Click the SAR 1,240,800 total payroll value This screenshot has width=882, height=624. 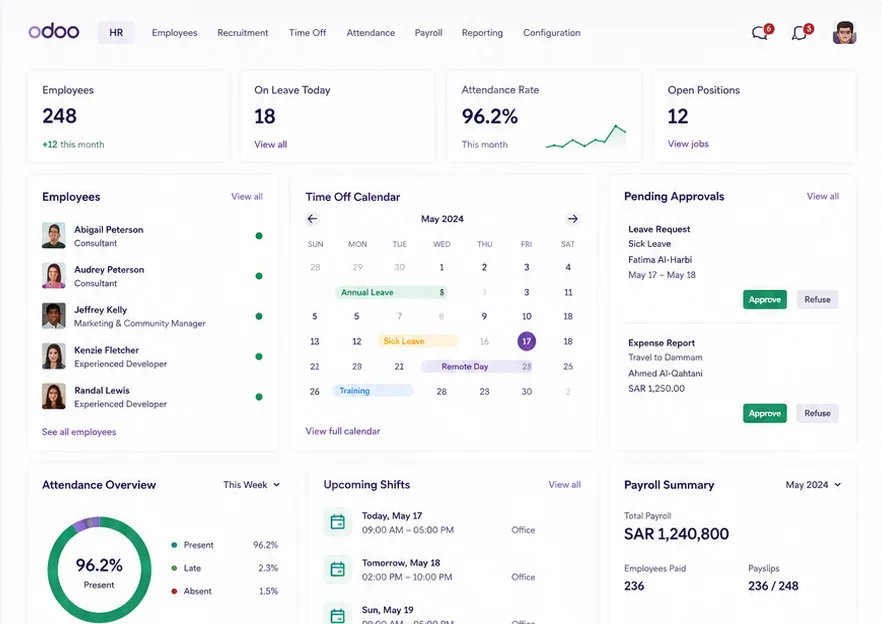coord(676,533)
